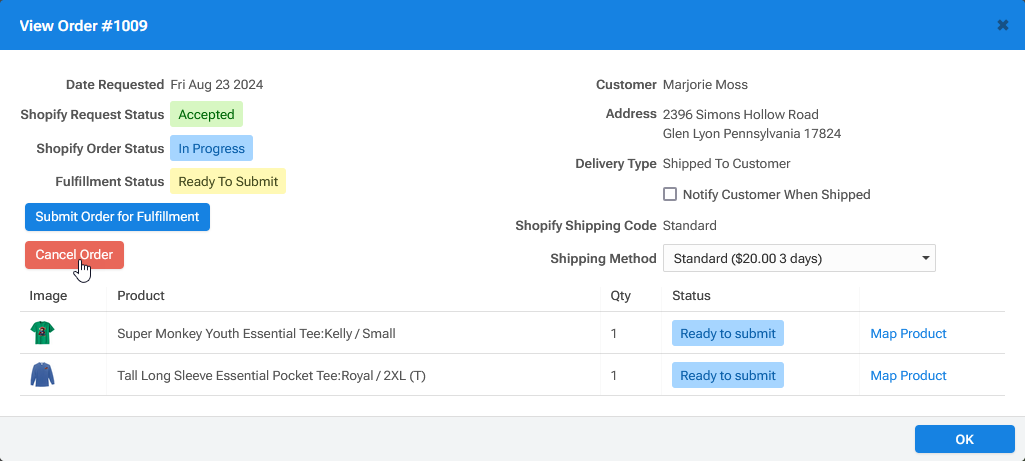Click the green Super Monkey tee thumbnail
This screenshot has height=461, width=1025.
[x=42, y=333]
